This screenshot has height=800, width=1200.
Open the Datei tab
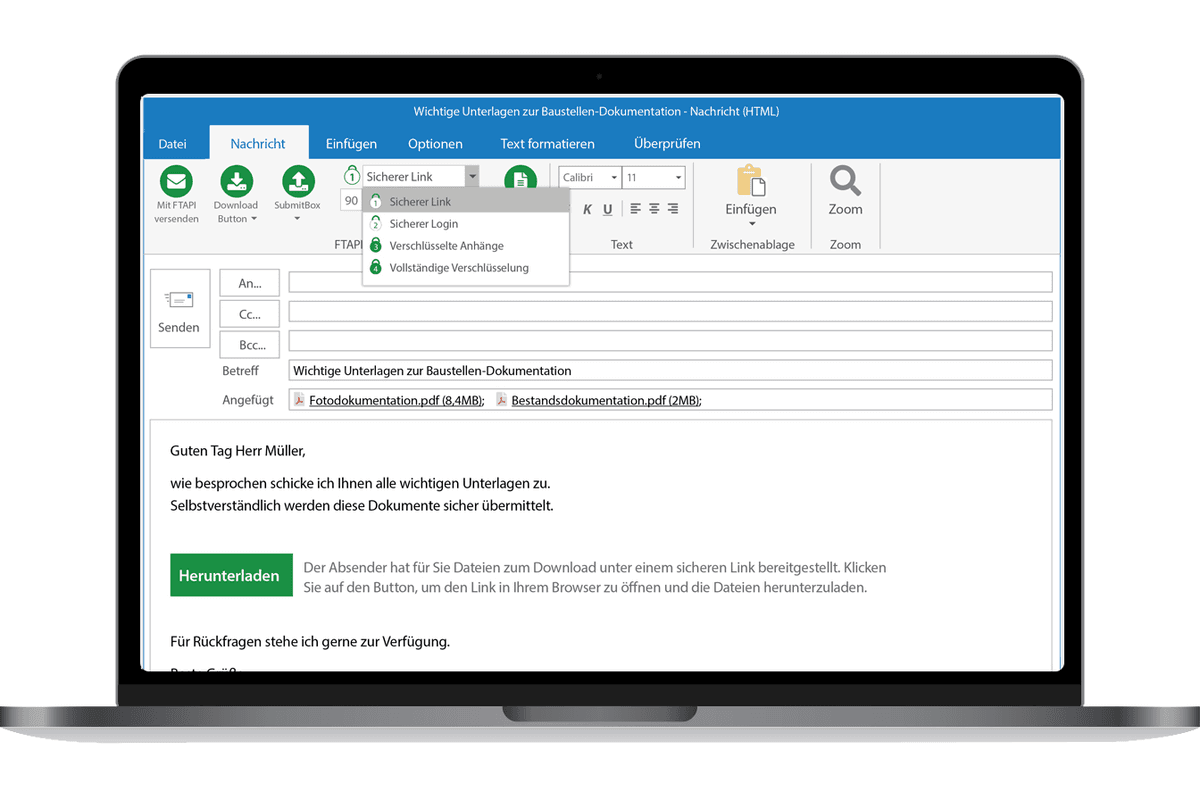172,144
